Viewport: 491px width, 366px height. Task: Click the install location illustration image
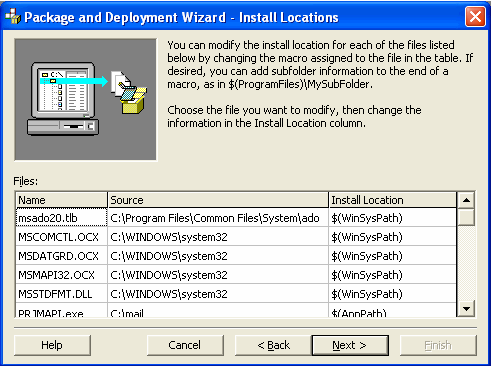click(x=85, y=99)
